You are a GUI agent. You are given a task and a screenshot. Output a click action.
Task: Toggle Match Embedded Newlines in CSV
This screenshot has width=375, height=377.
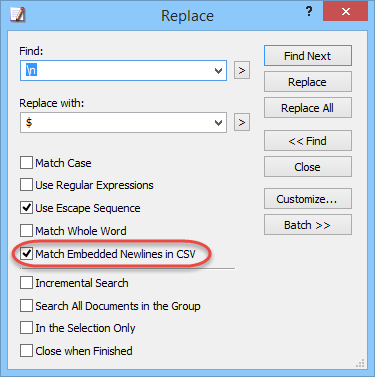26,254
